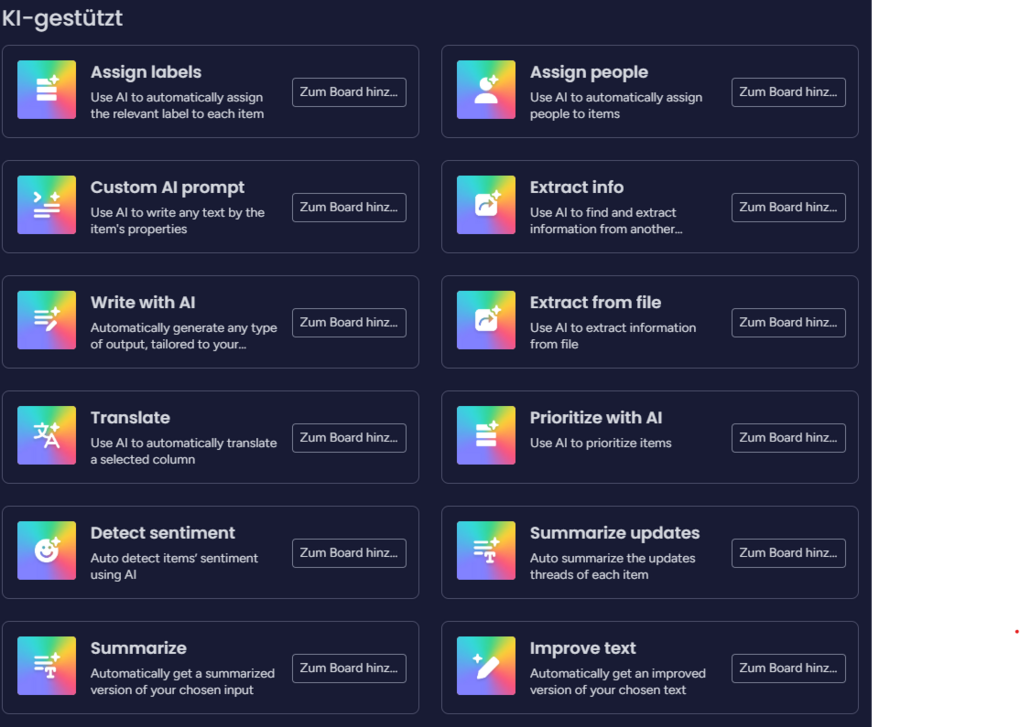Click the Prioritize with AI icon
Image resolution: width=1020 pixels, height=727 pixels.
[486, 435]
